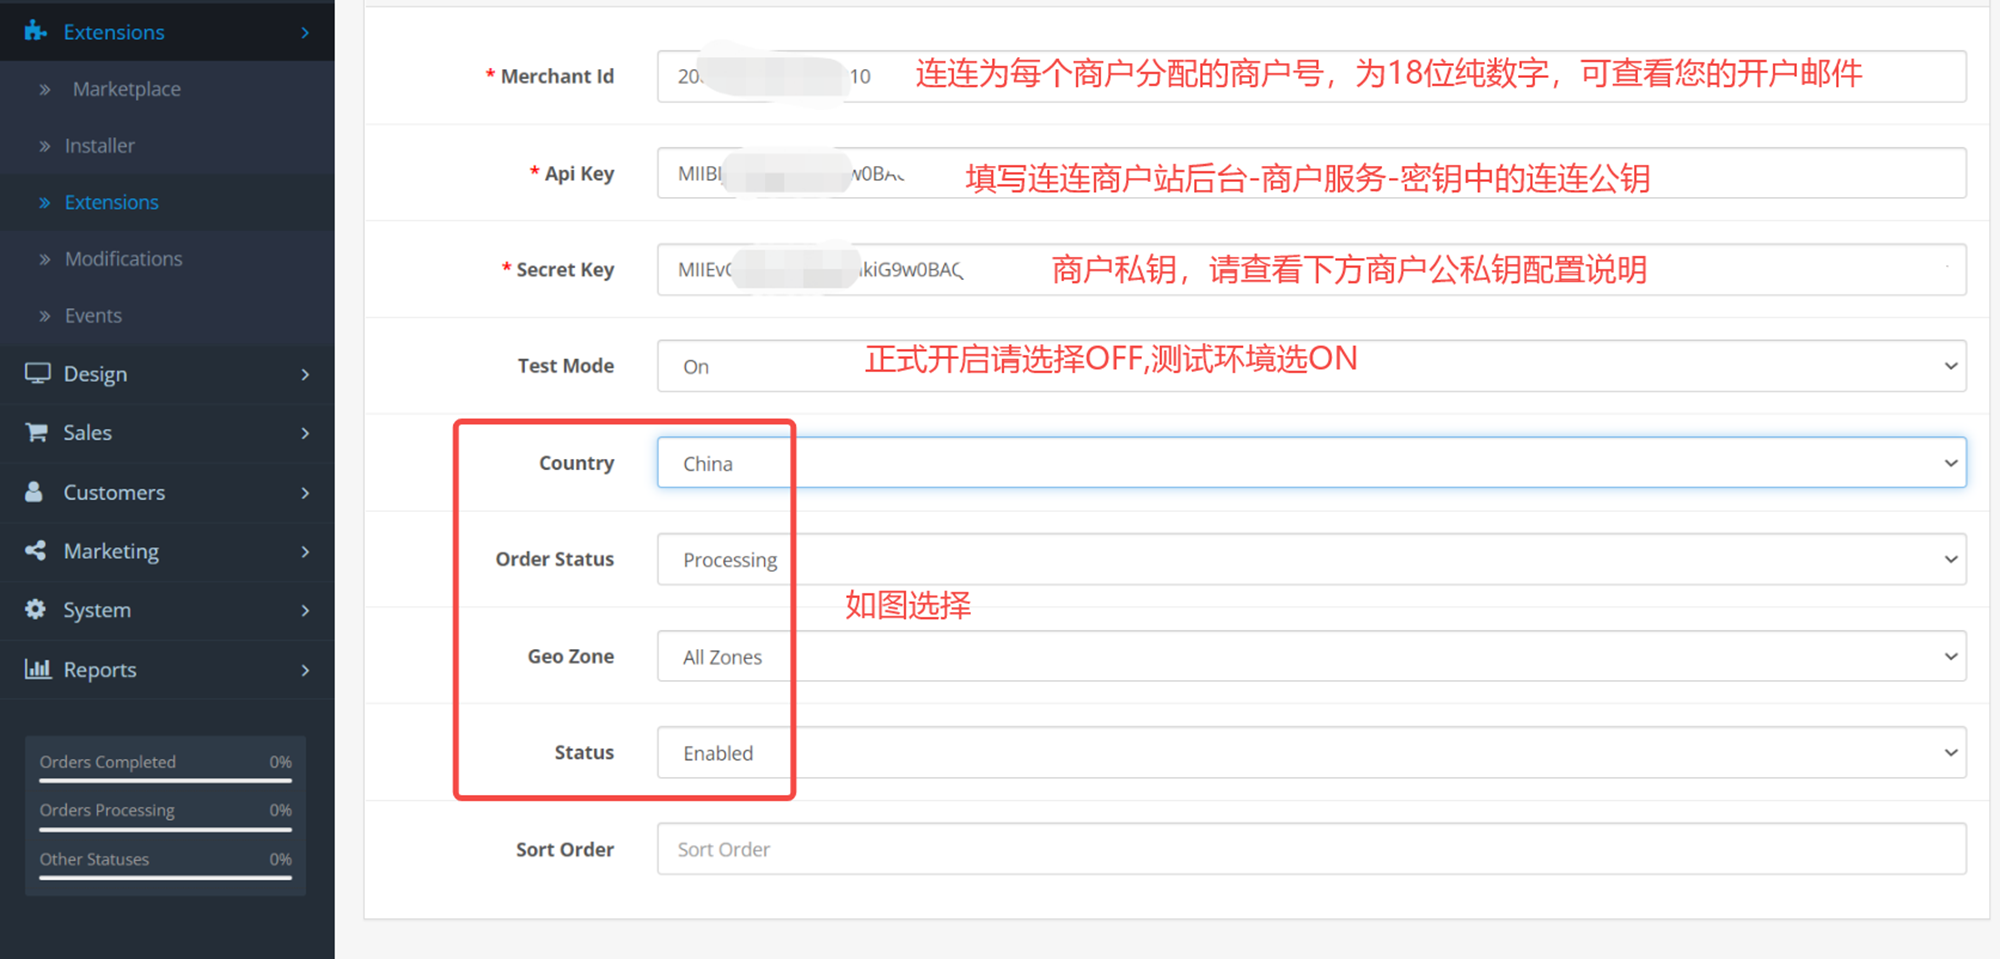Viewport: 2000px width, 959px height.
Task: Expand the System menu chevron
Action: [305, 610]
